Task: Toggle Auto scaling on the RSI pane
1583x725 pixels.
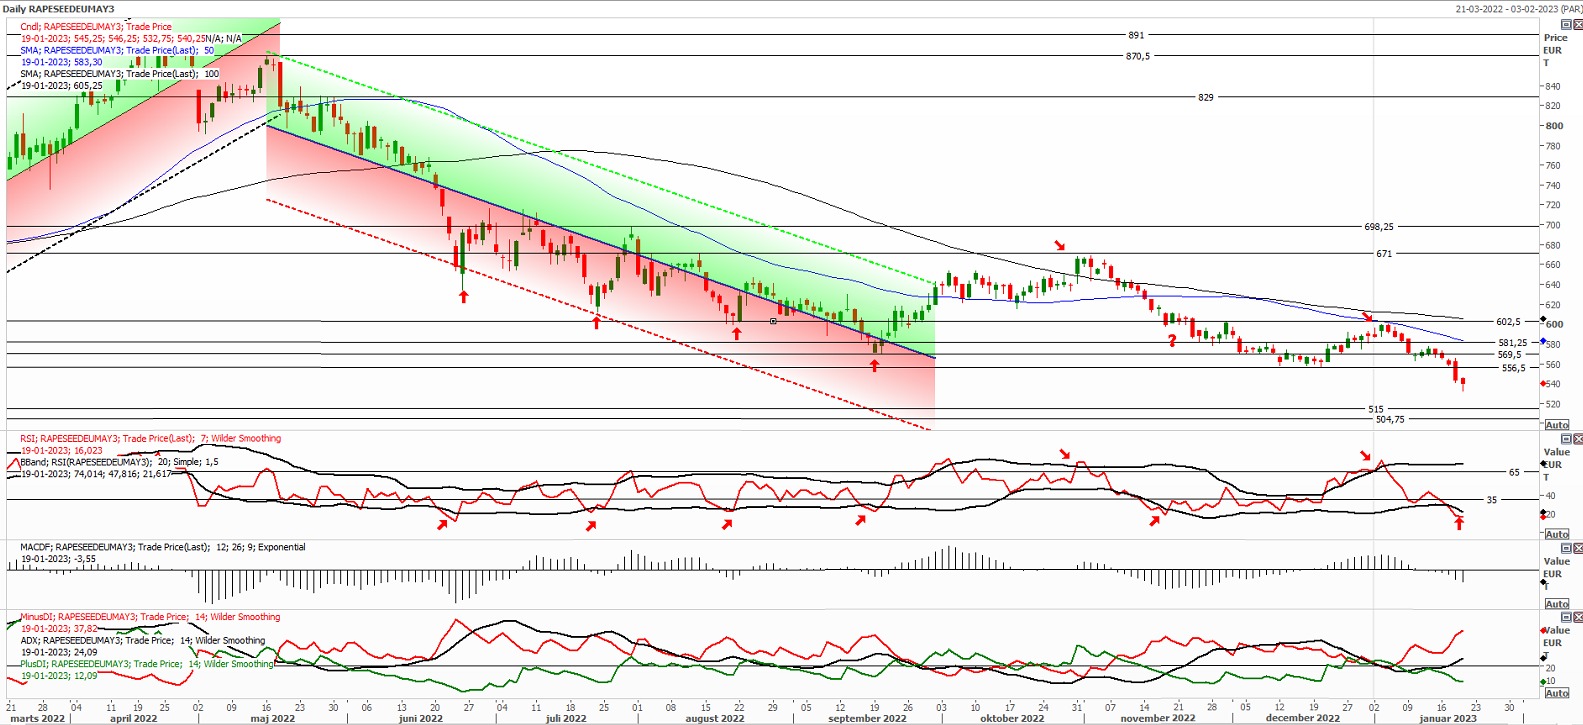Action: click(1556, 534)
